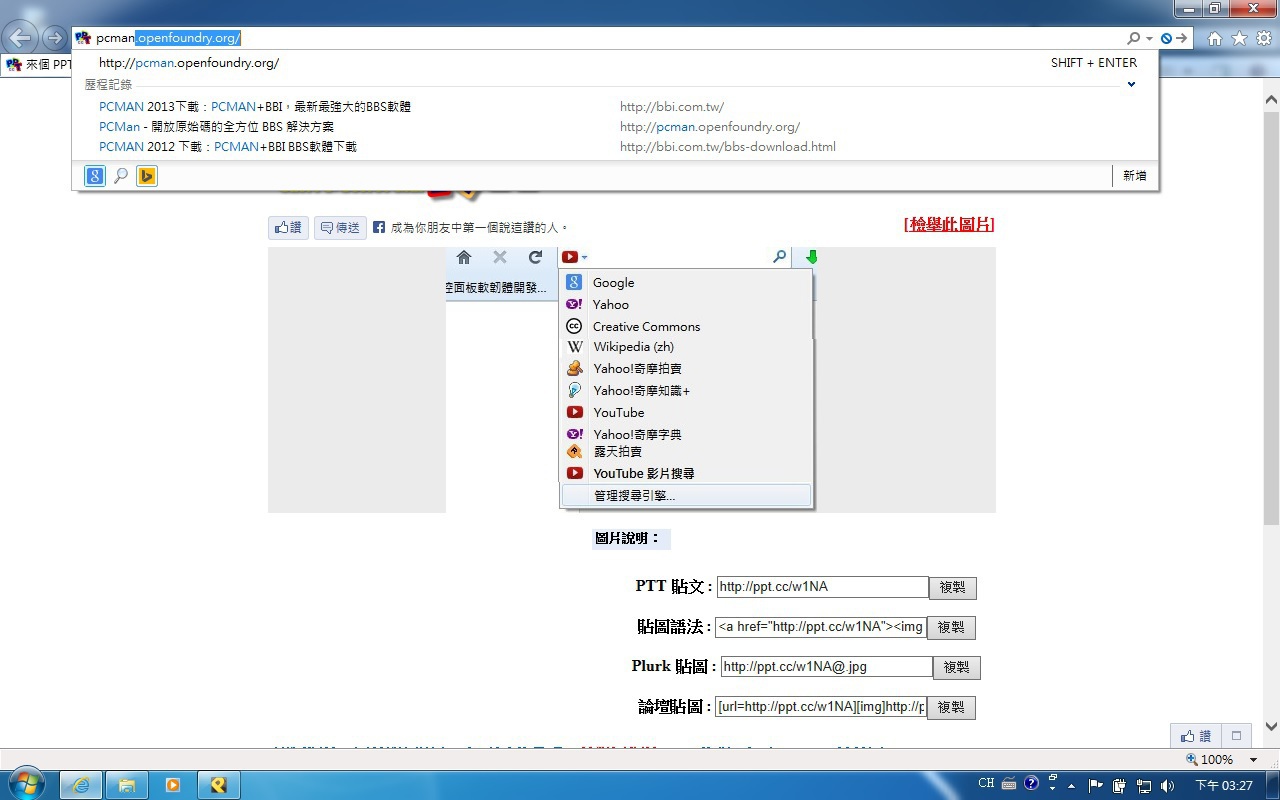1280x800 pixels.
Task: Open the Windows Start menu
Action: [x=26, y=784]
